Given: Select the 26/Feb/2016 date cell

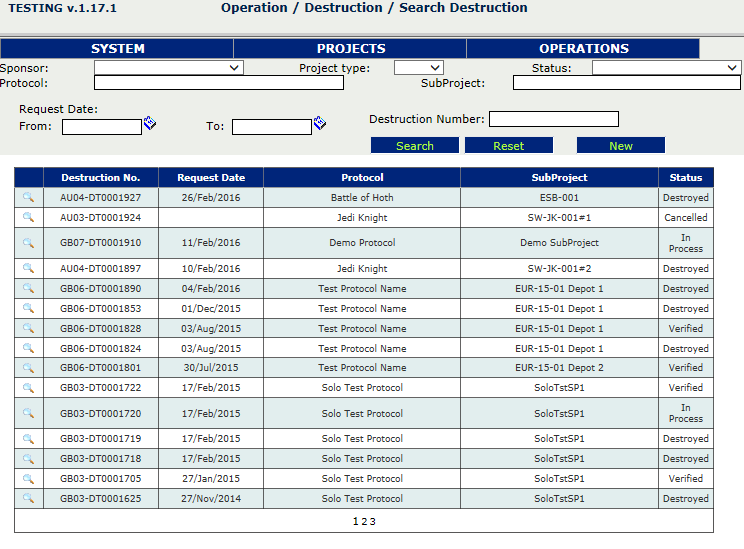Looking at the screenshot, I should pyautogui.click(x=211, y=197).
